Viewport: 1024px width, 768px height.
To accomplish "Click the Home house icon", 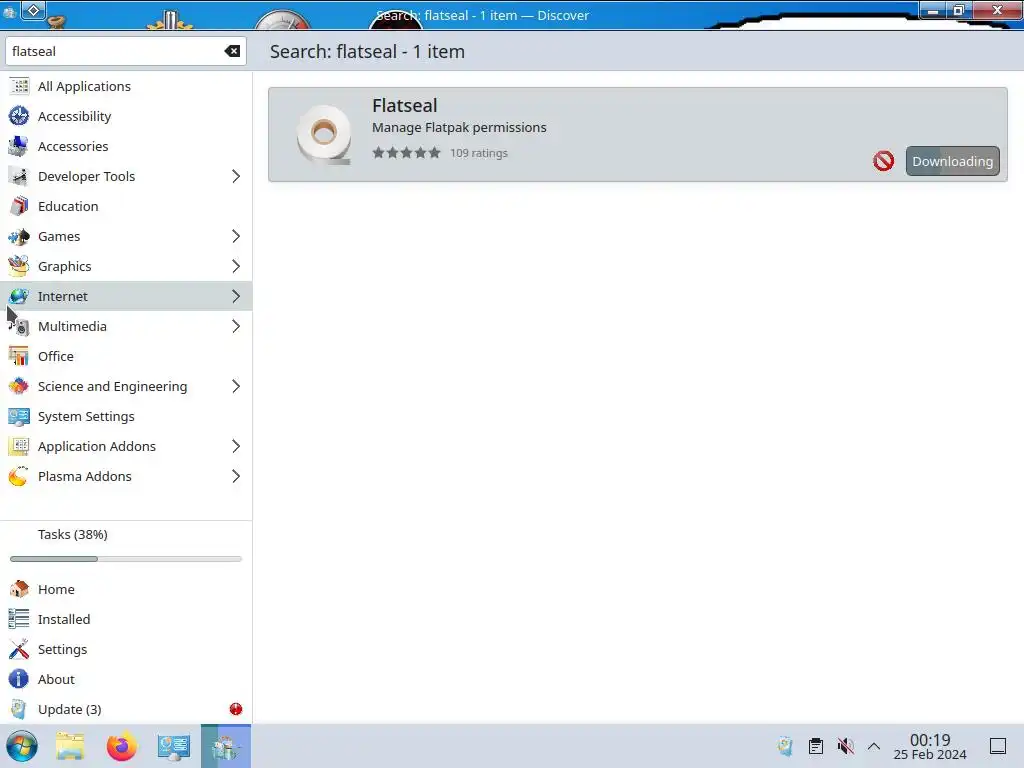I will pyautogui.click(x=19, y=589).
